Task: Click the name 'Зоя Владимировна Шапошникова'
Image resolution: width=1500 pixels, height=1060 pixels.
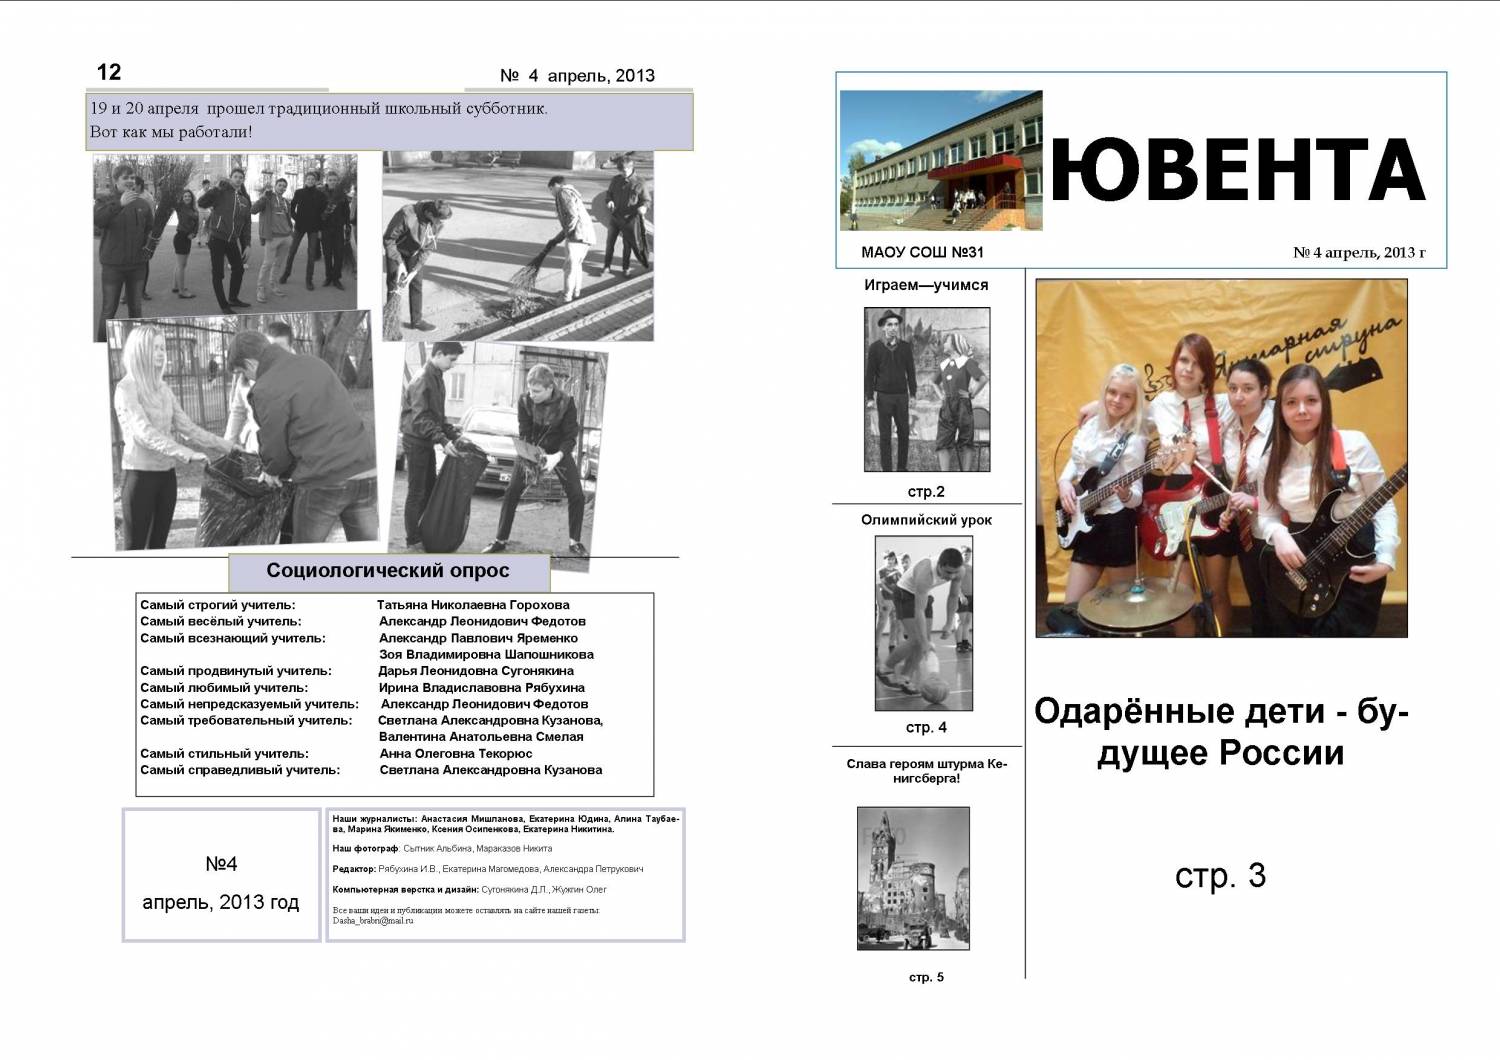Action: tap(486, 655)
